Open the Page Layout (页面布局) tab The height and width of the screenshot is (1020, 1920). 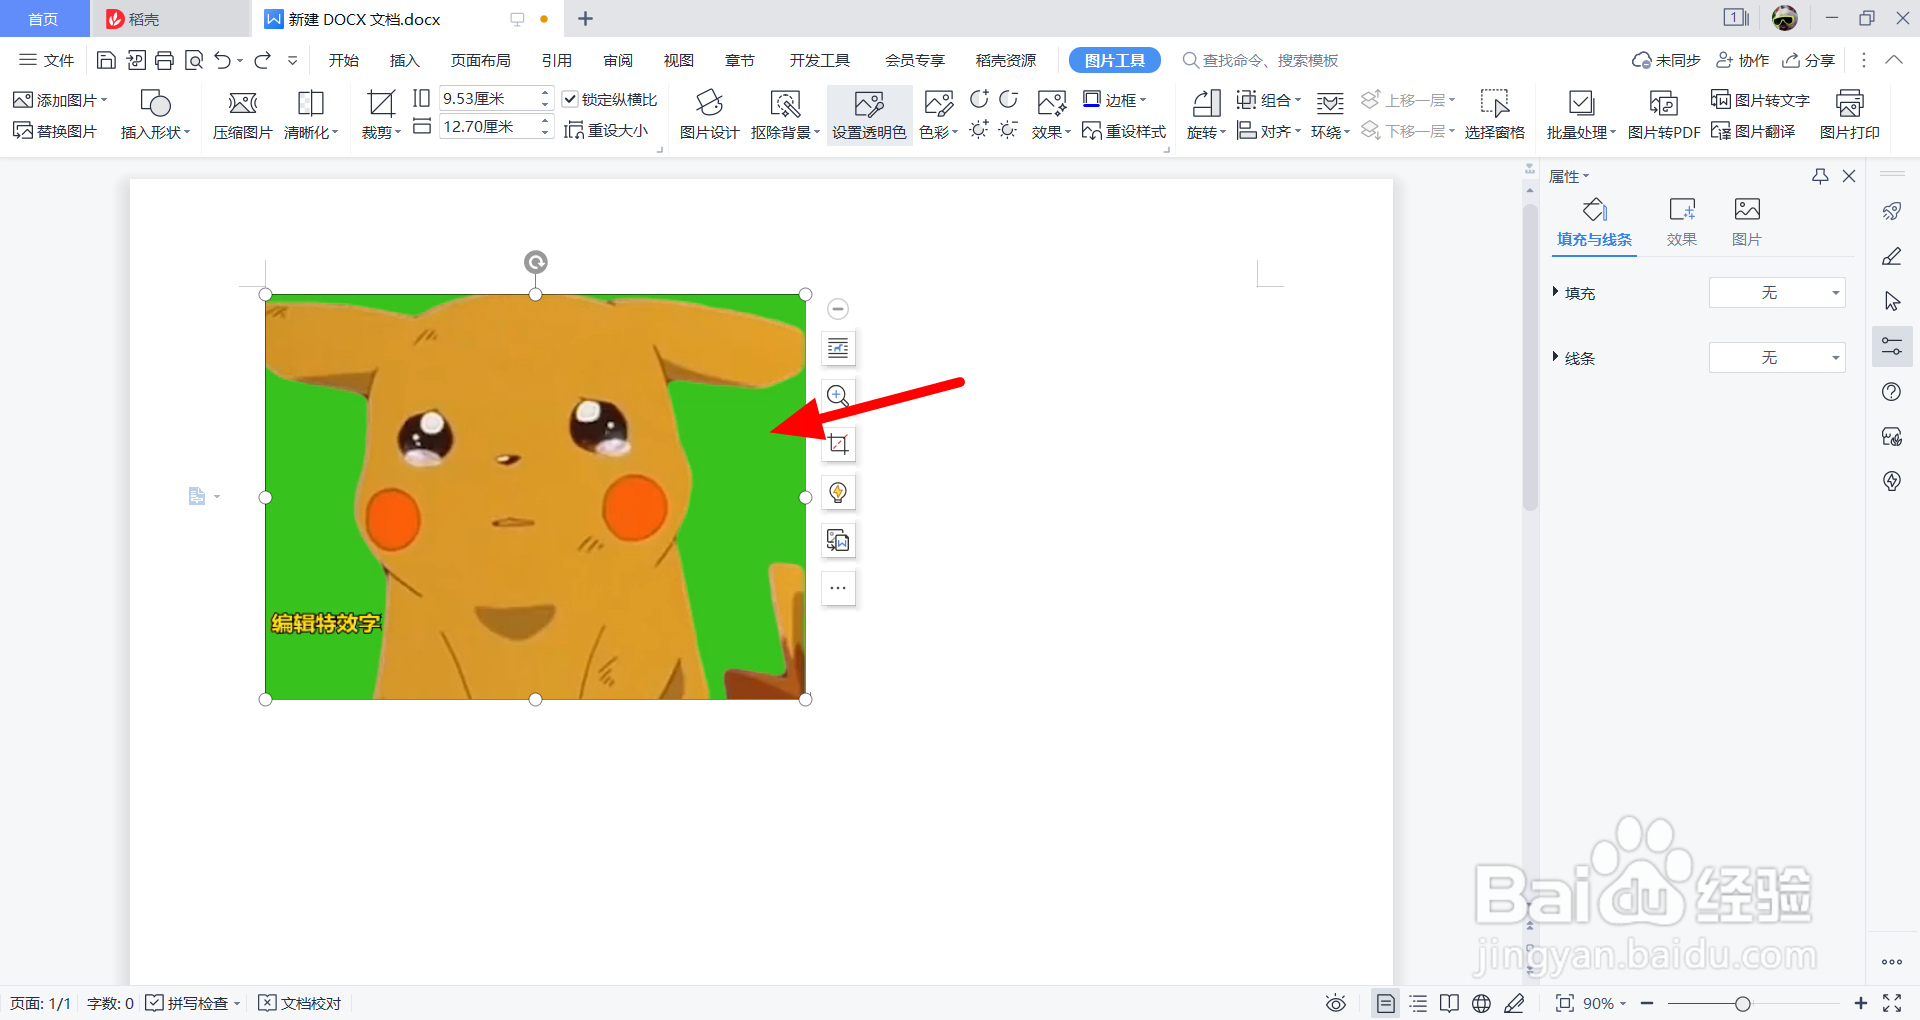pyautogui.click(x=480, y=61)
